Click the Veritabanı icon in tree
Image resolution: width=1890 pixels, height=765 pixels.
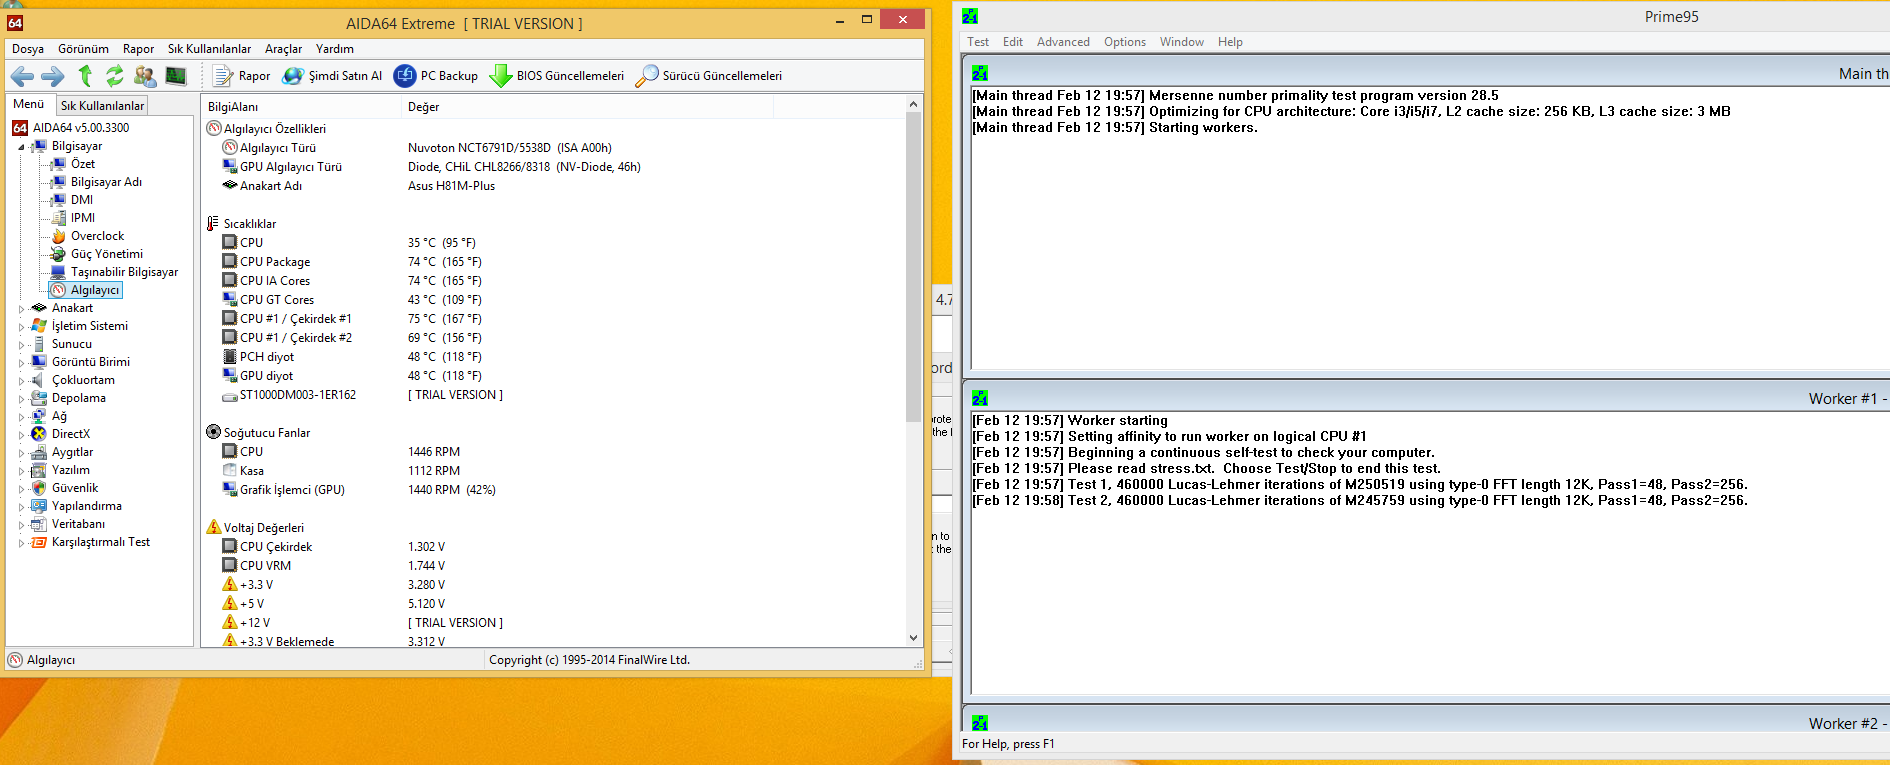tap(39, 524)
